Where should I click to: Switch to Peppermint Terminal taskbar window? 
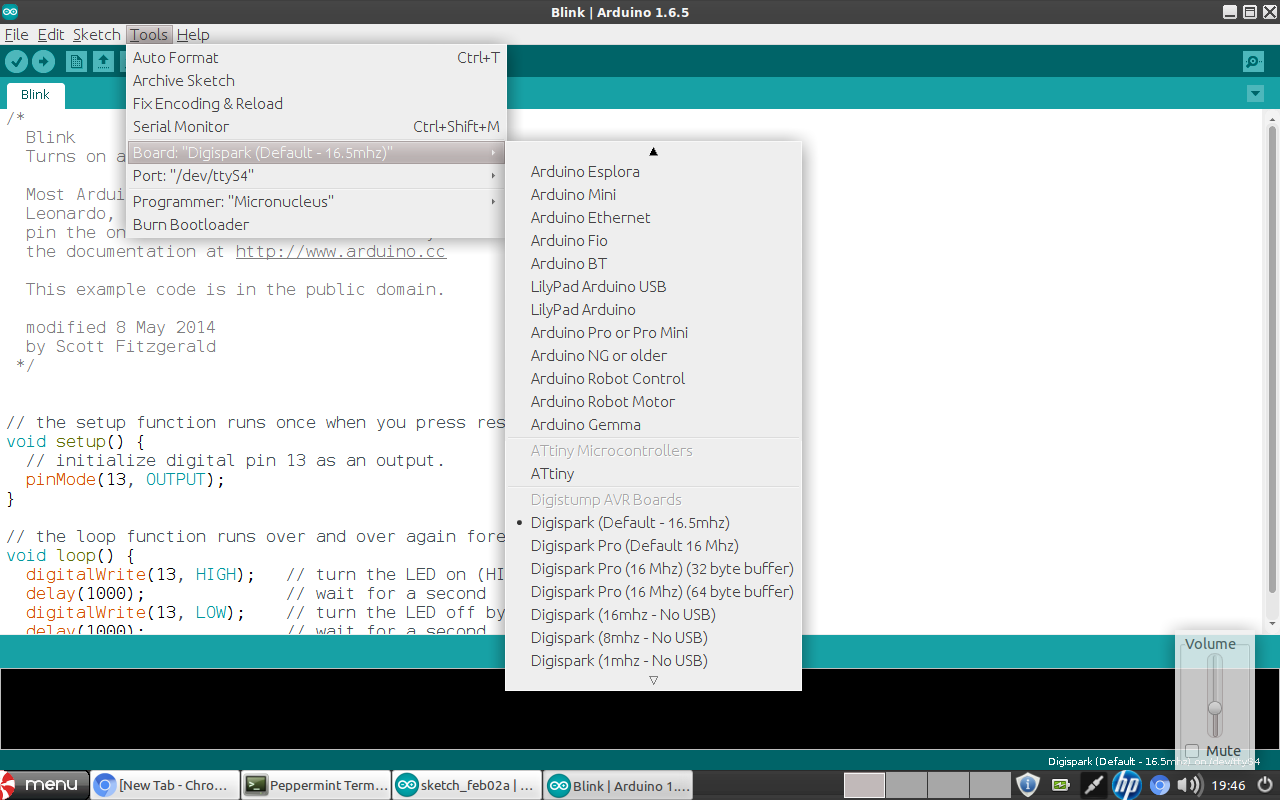[316, 785]
